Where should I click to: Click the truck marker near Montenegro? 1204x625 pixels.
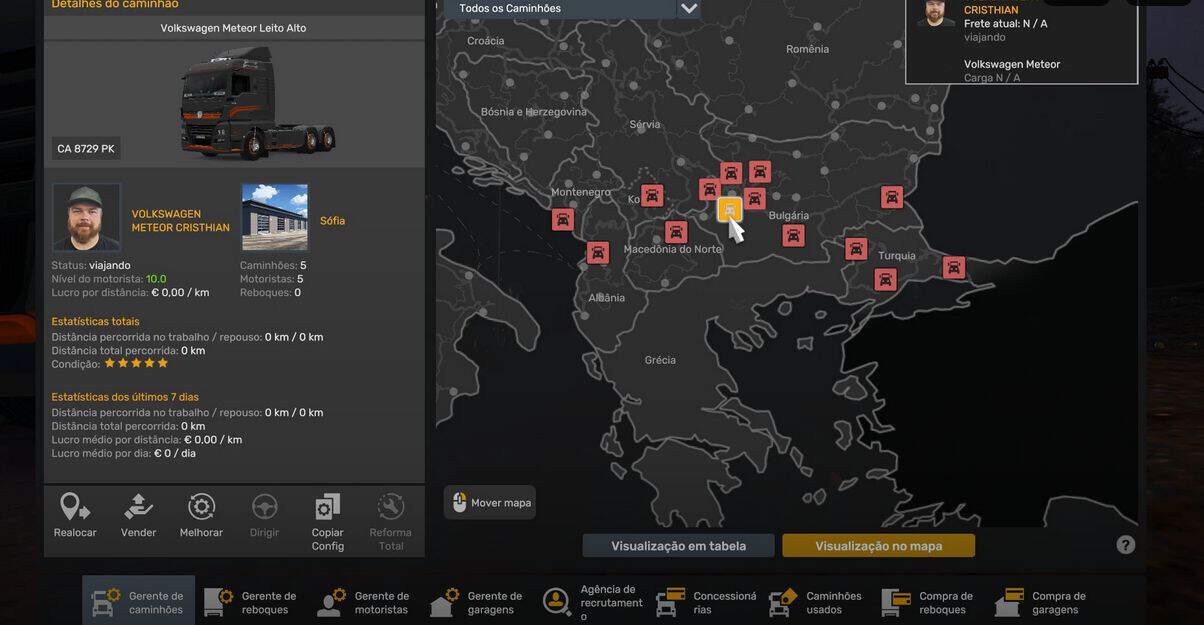point(563,219)
